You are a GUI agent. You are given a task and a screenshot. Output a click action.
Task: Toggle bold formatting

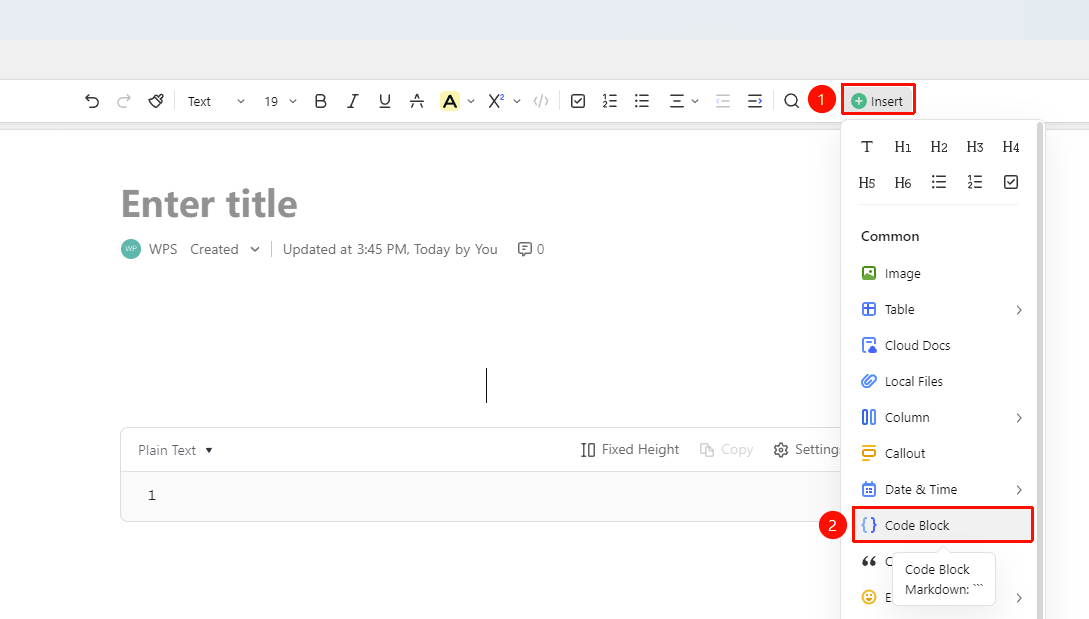(320, 101)
